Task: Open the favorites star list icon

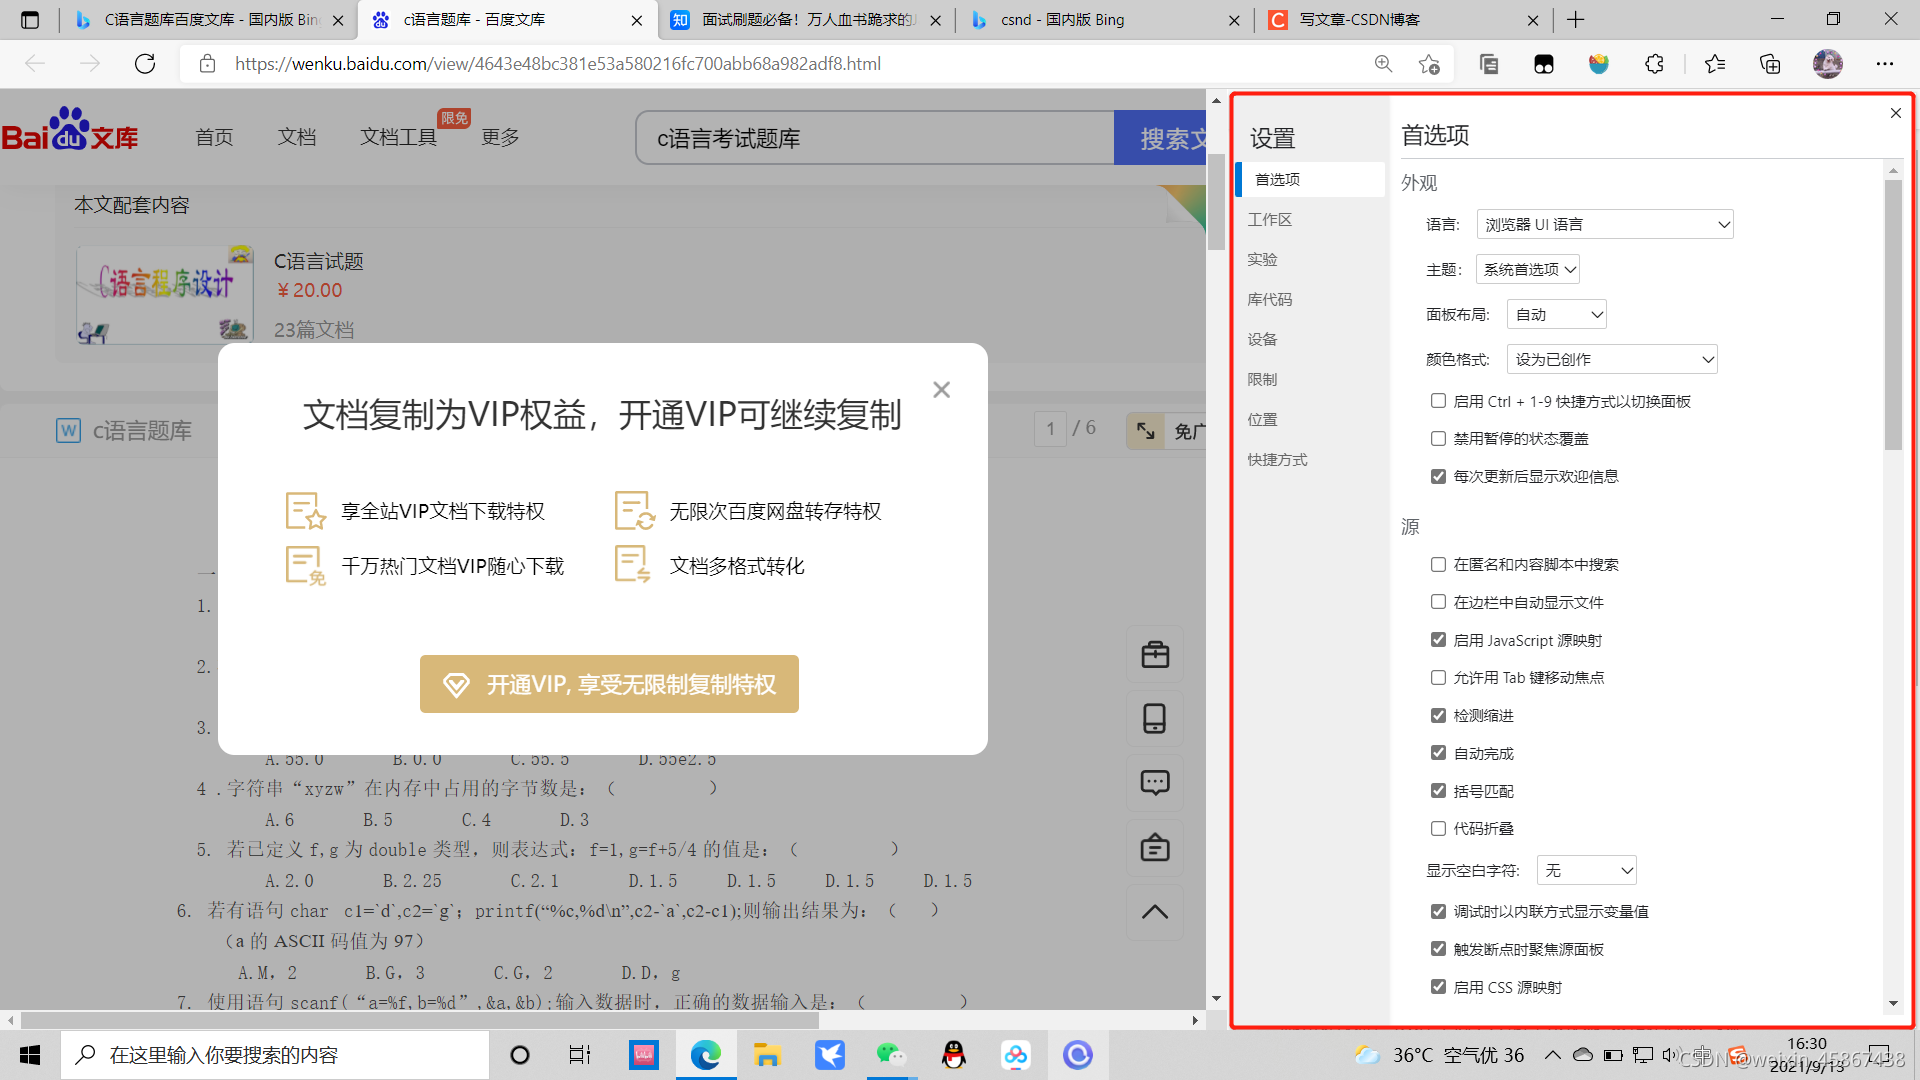Action: tap(1715, 64)
